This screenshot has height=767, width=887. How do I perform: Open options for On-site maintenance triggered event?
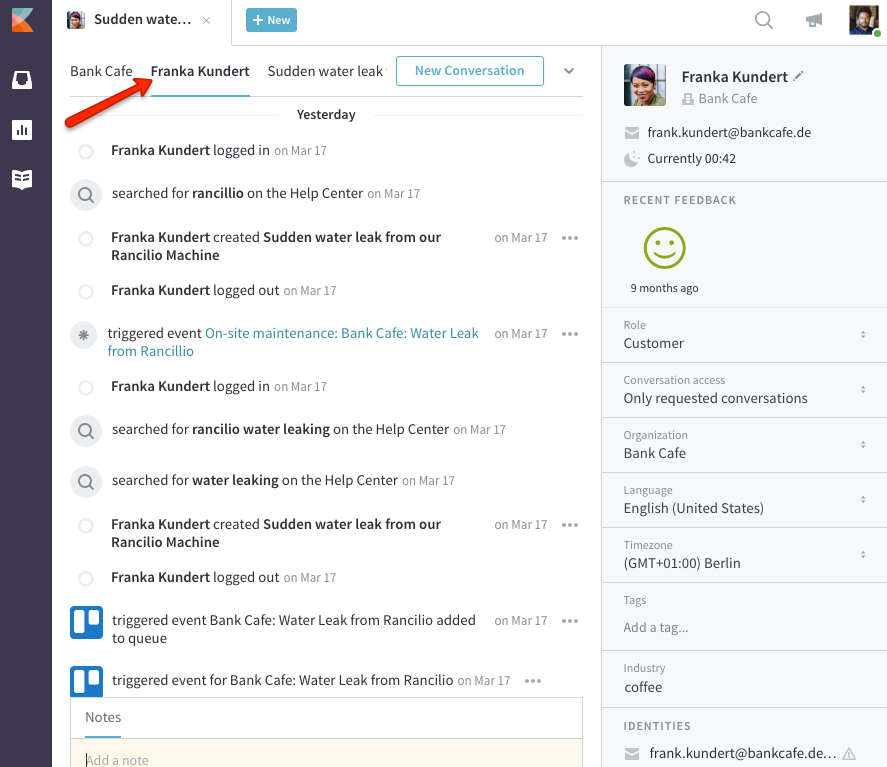pos(570,334)
